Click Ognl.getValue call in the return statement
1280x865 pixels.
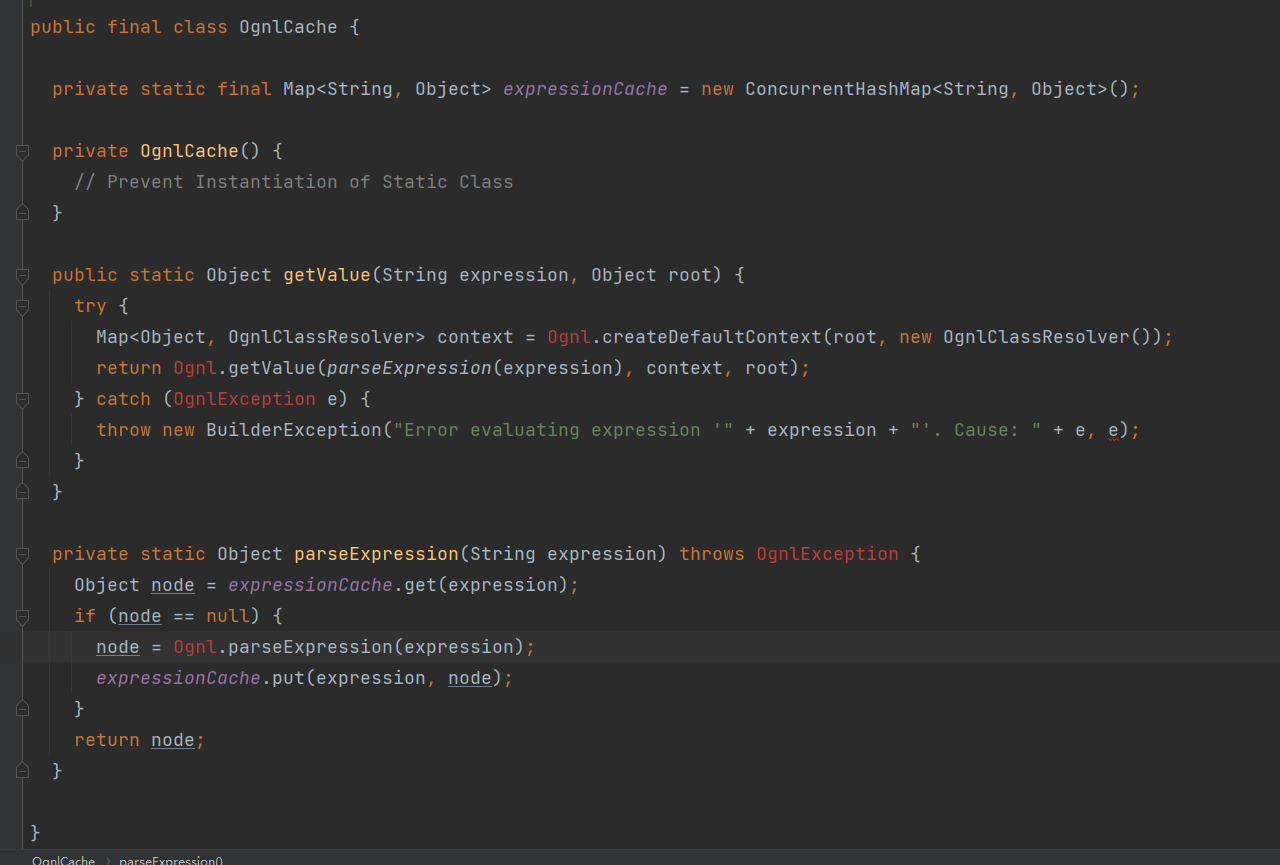point(245,368)
